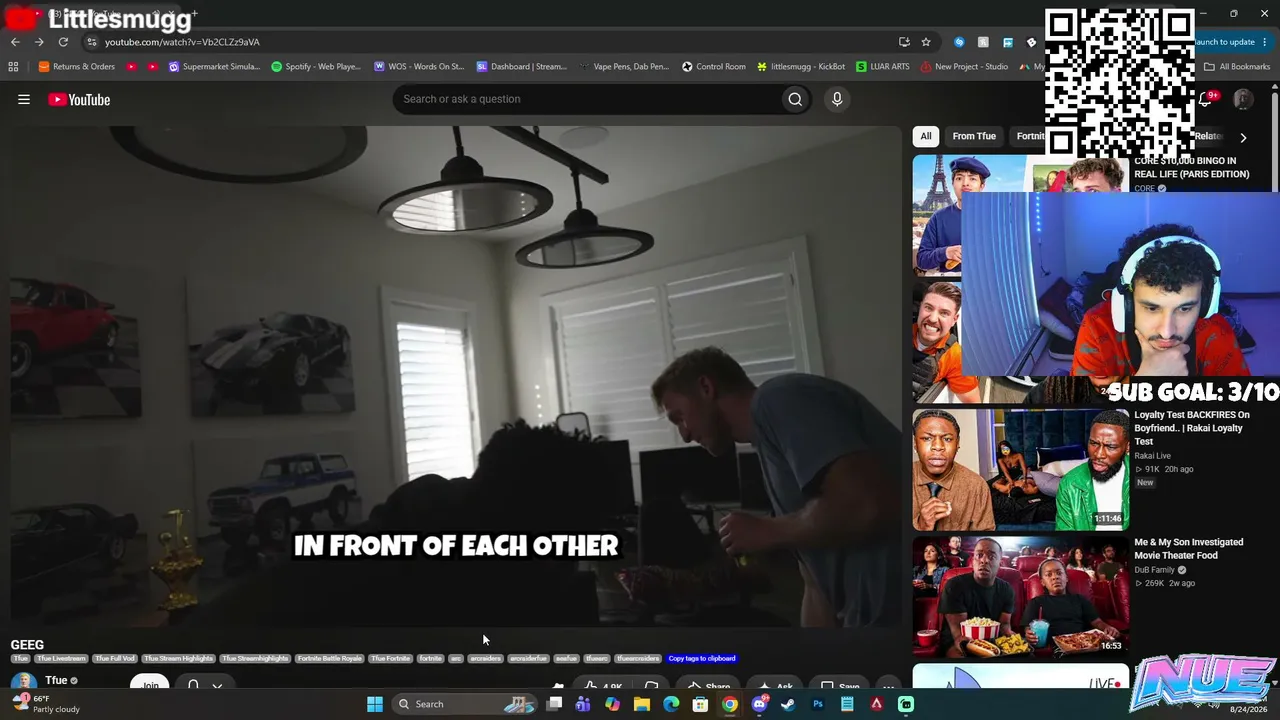
Task: Click the Fortnite Battle Royale tag
Action: point(330,658)
